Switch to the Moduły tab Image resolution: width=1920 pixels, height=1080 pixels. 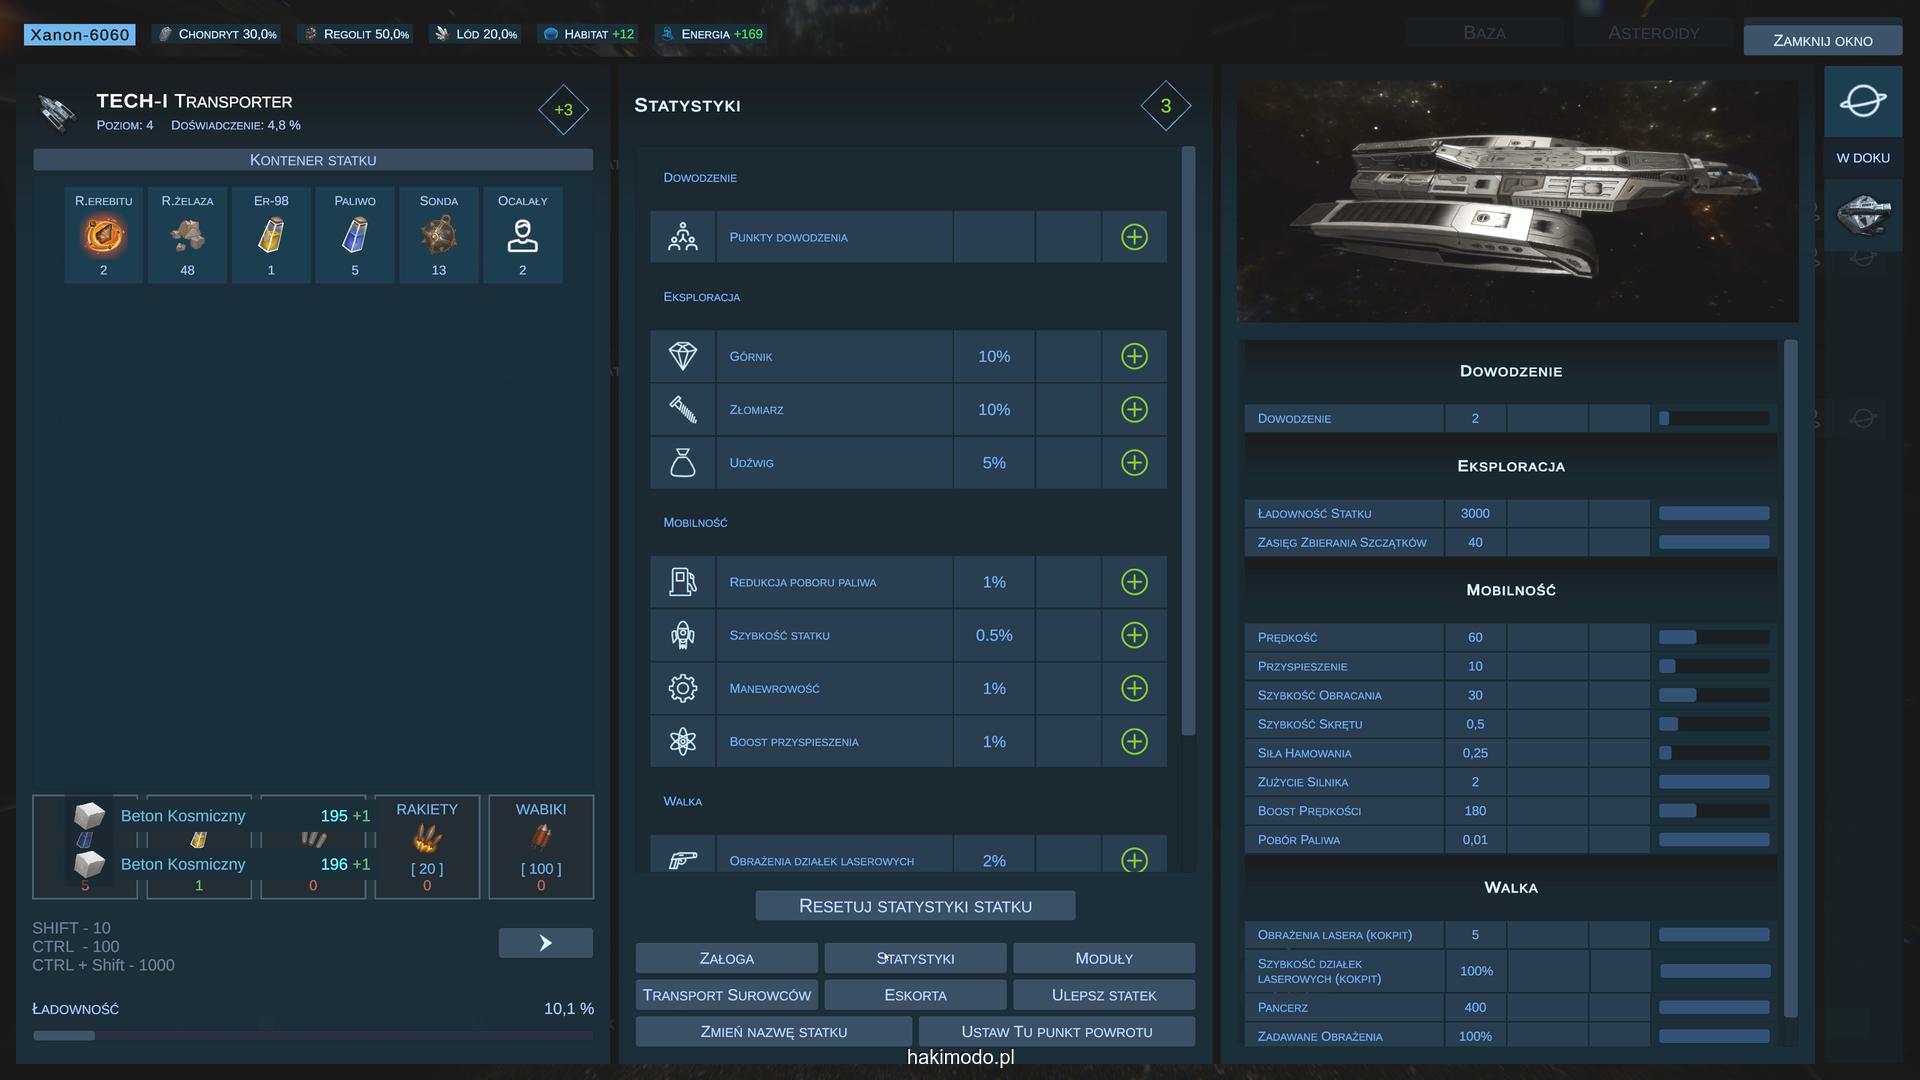tap(1103, 958)
